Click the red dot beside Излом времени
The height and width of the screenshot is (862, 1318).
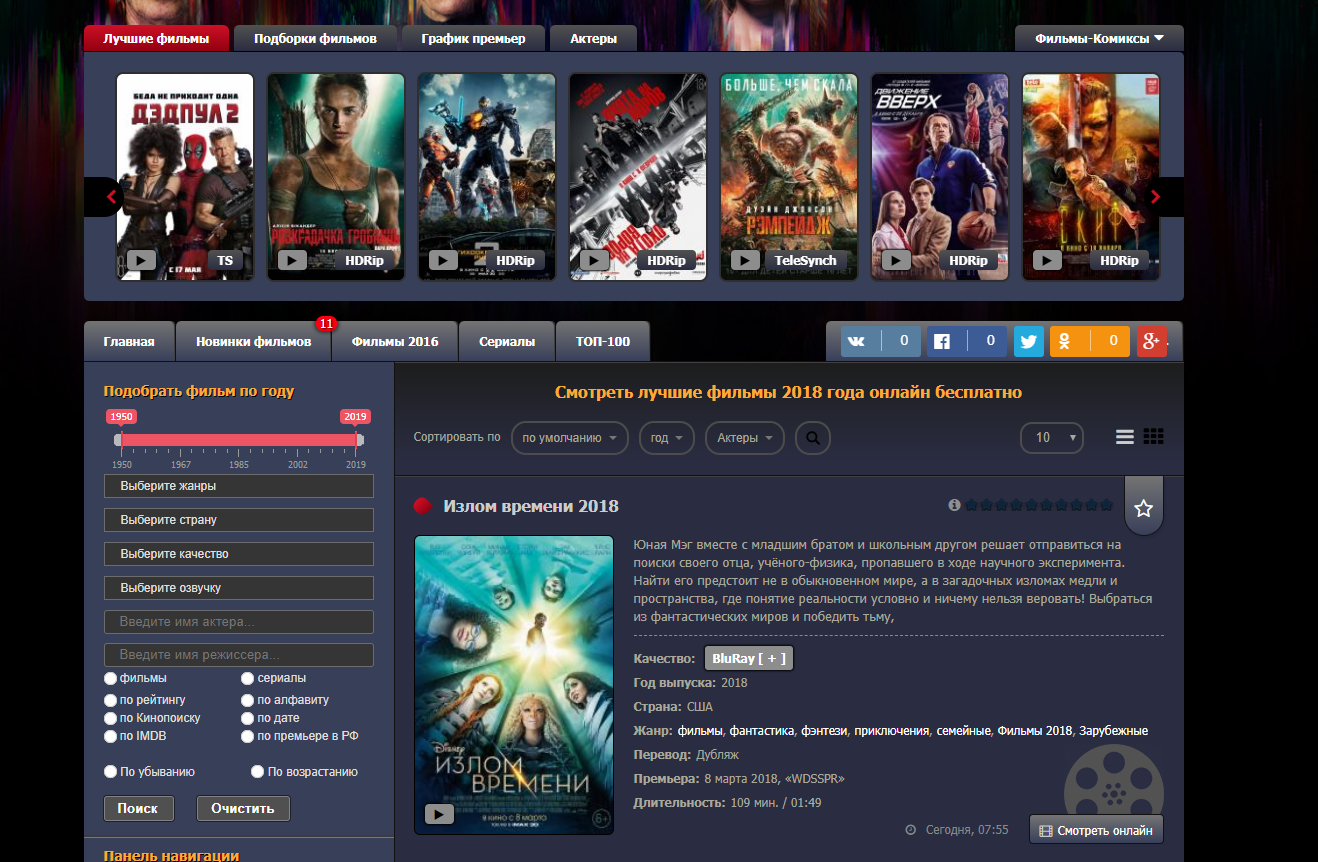[x=422, y=506]
